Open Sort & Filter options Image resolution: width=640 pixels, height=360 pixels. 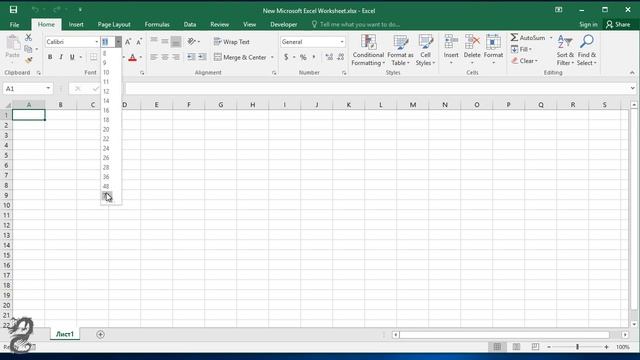(565, 51)
